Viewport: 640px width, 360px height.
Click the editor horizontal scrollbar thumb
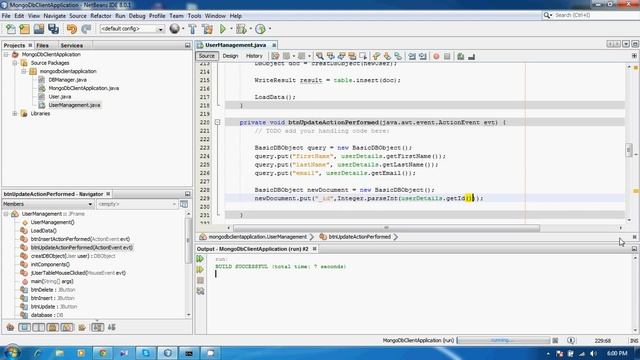[x=386, y=228]
